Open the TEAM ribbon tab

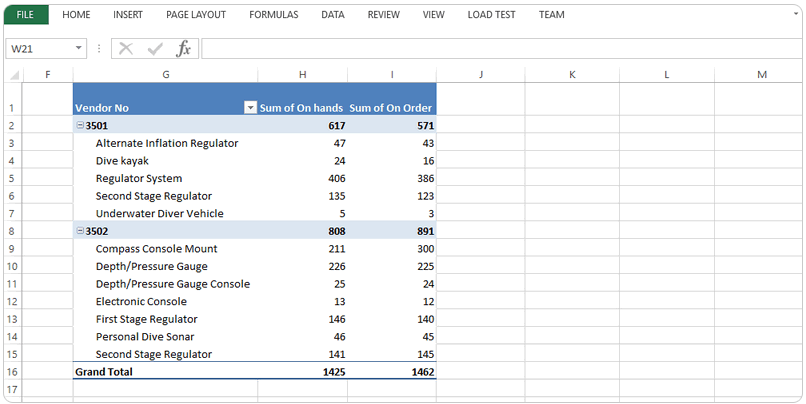[x=552, y=15]
